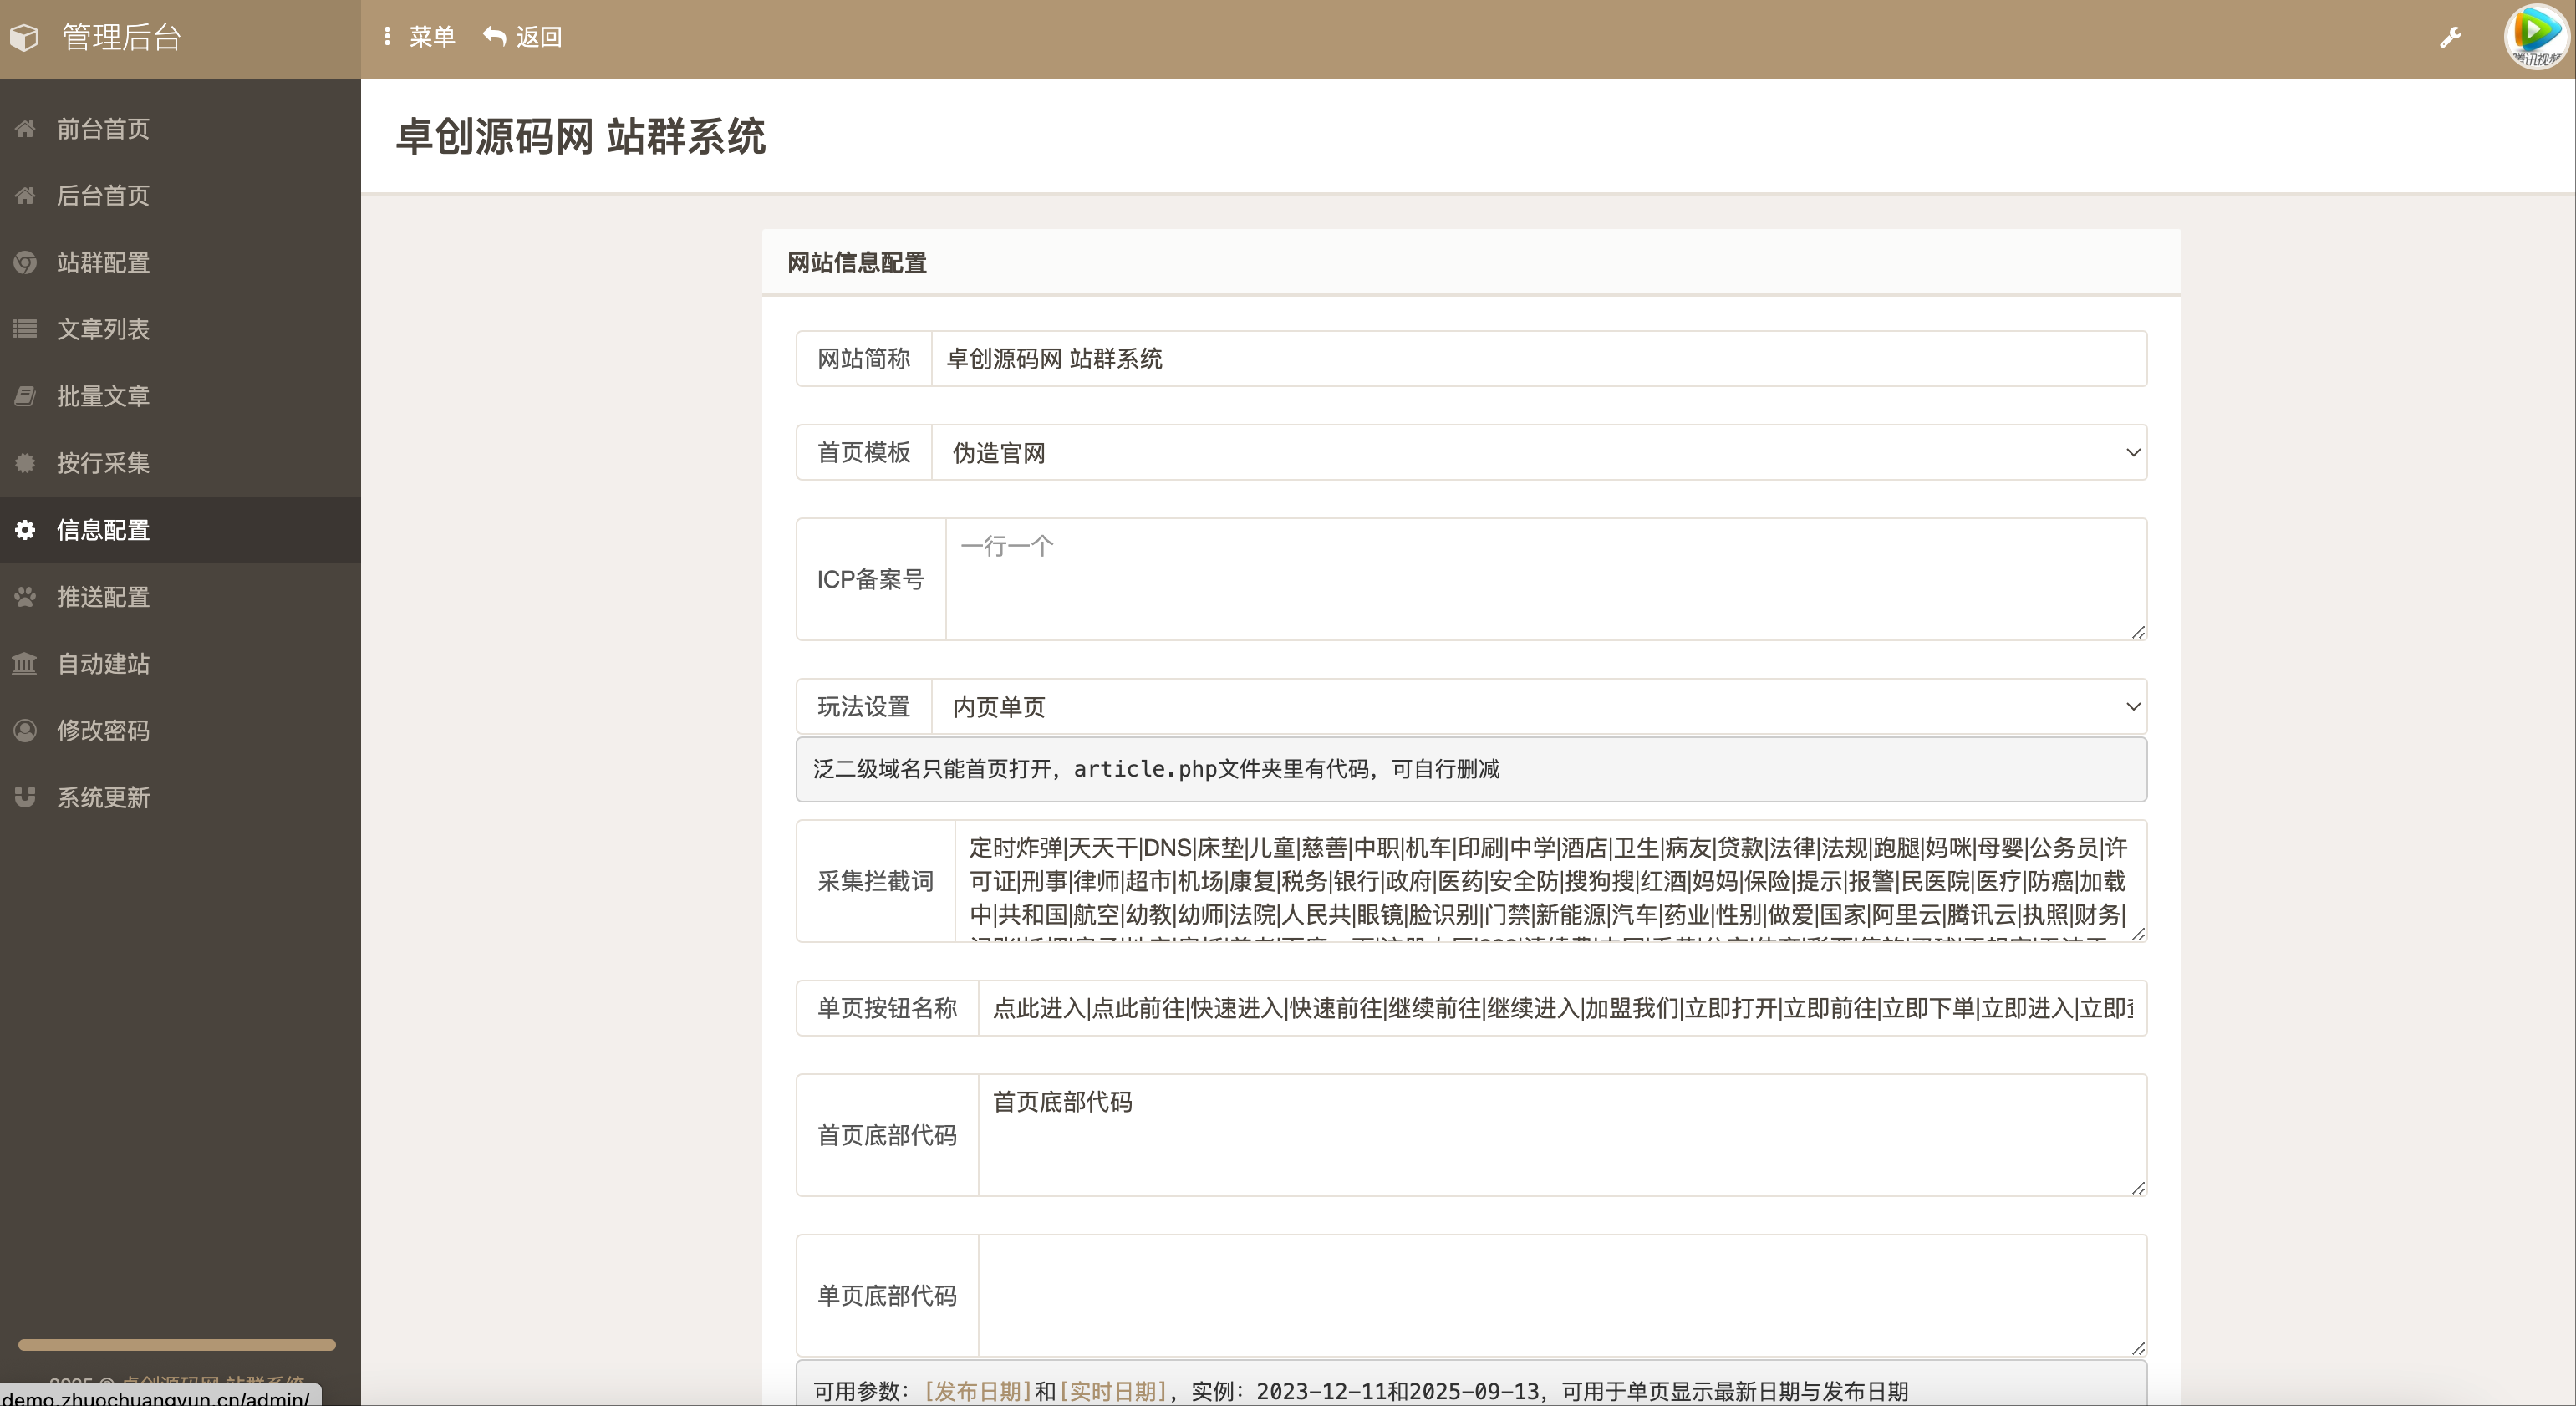2576x1406 pixels.
Task: Open the 站群配置 sidebar item
Action: [102, 262]
